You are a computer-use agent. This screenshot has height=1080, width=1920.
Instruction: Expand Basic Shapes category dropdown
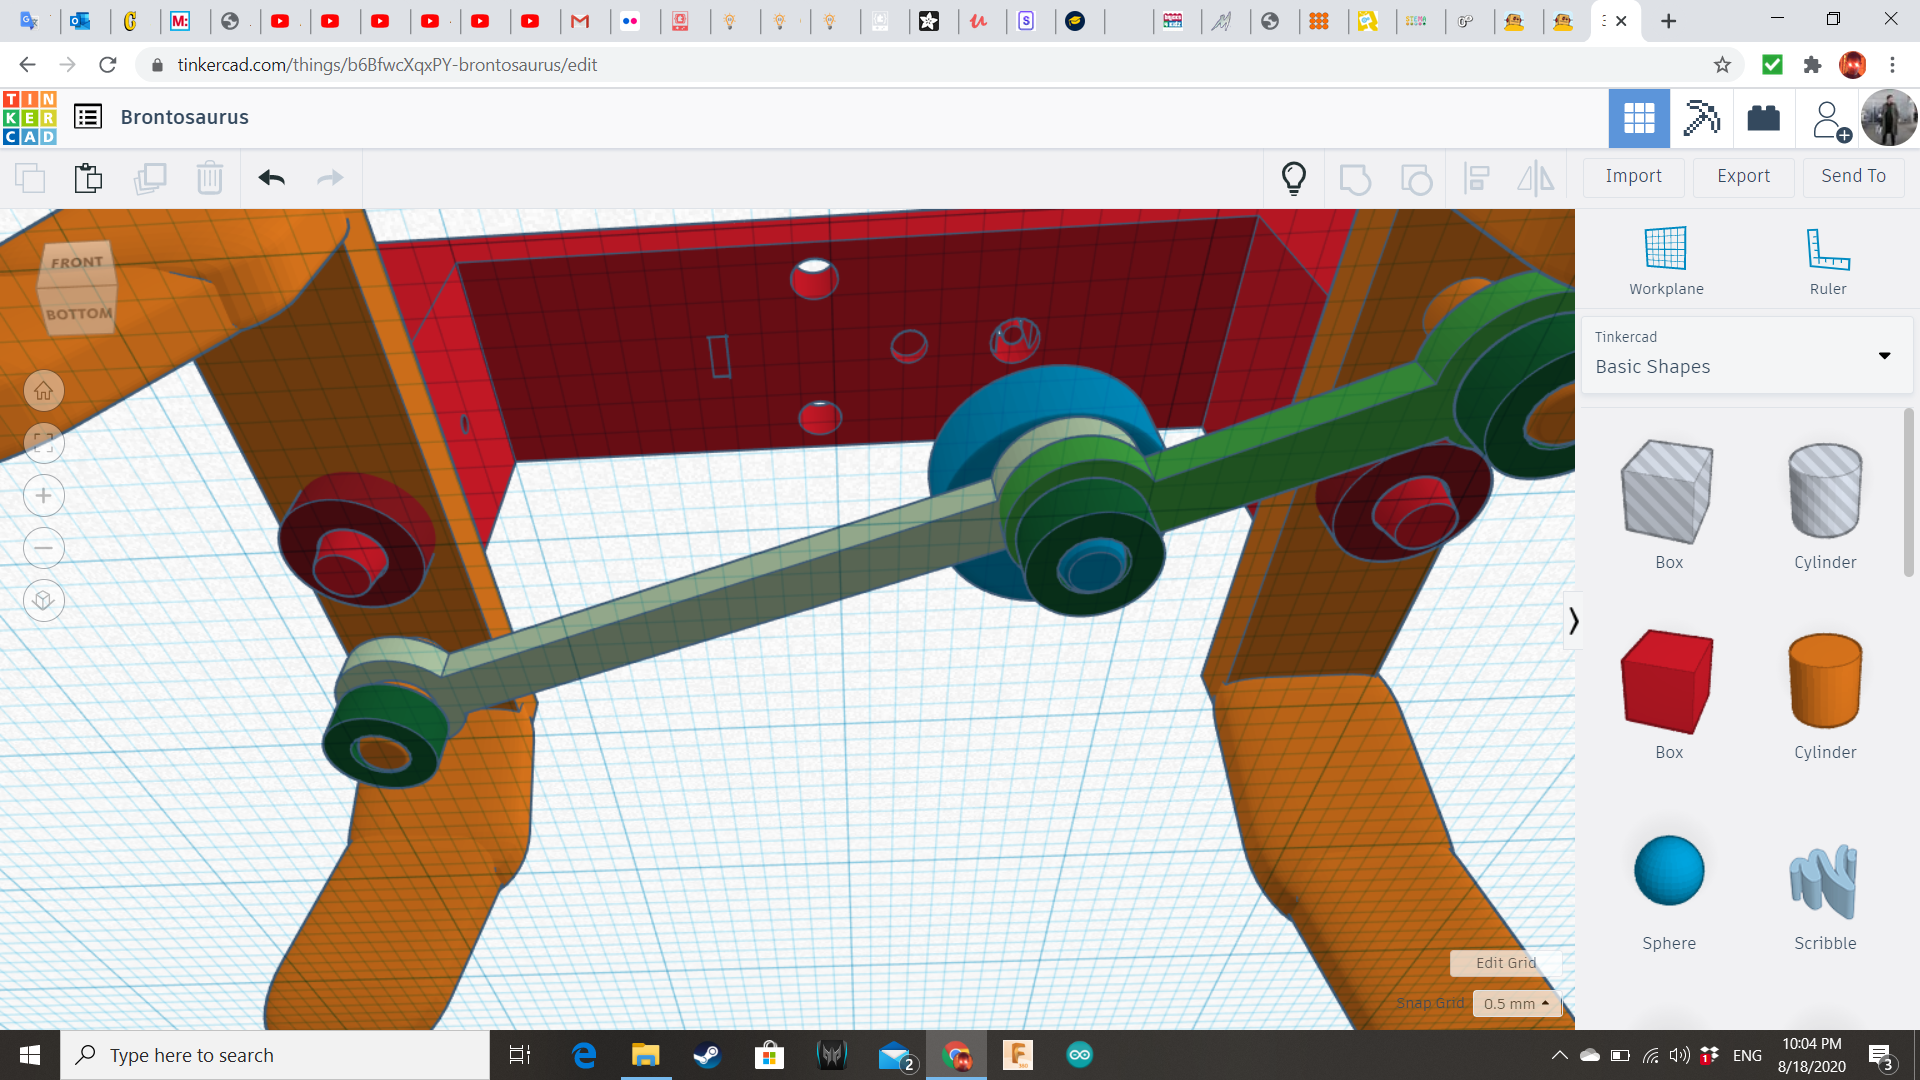(1884, 356)
